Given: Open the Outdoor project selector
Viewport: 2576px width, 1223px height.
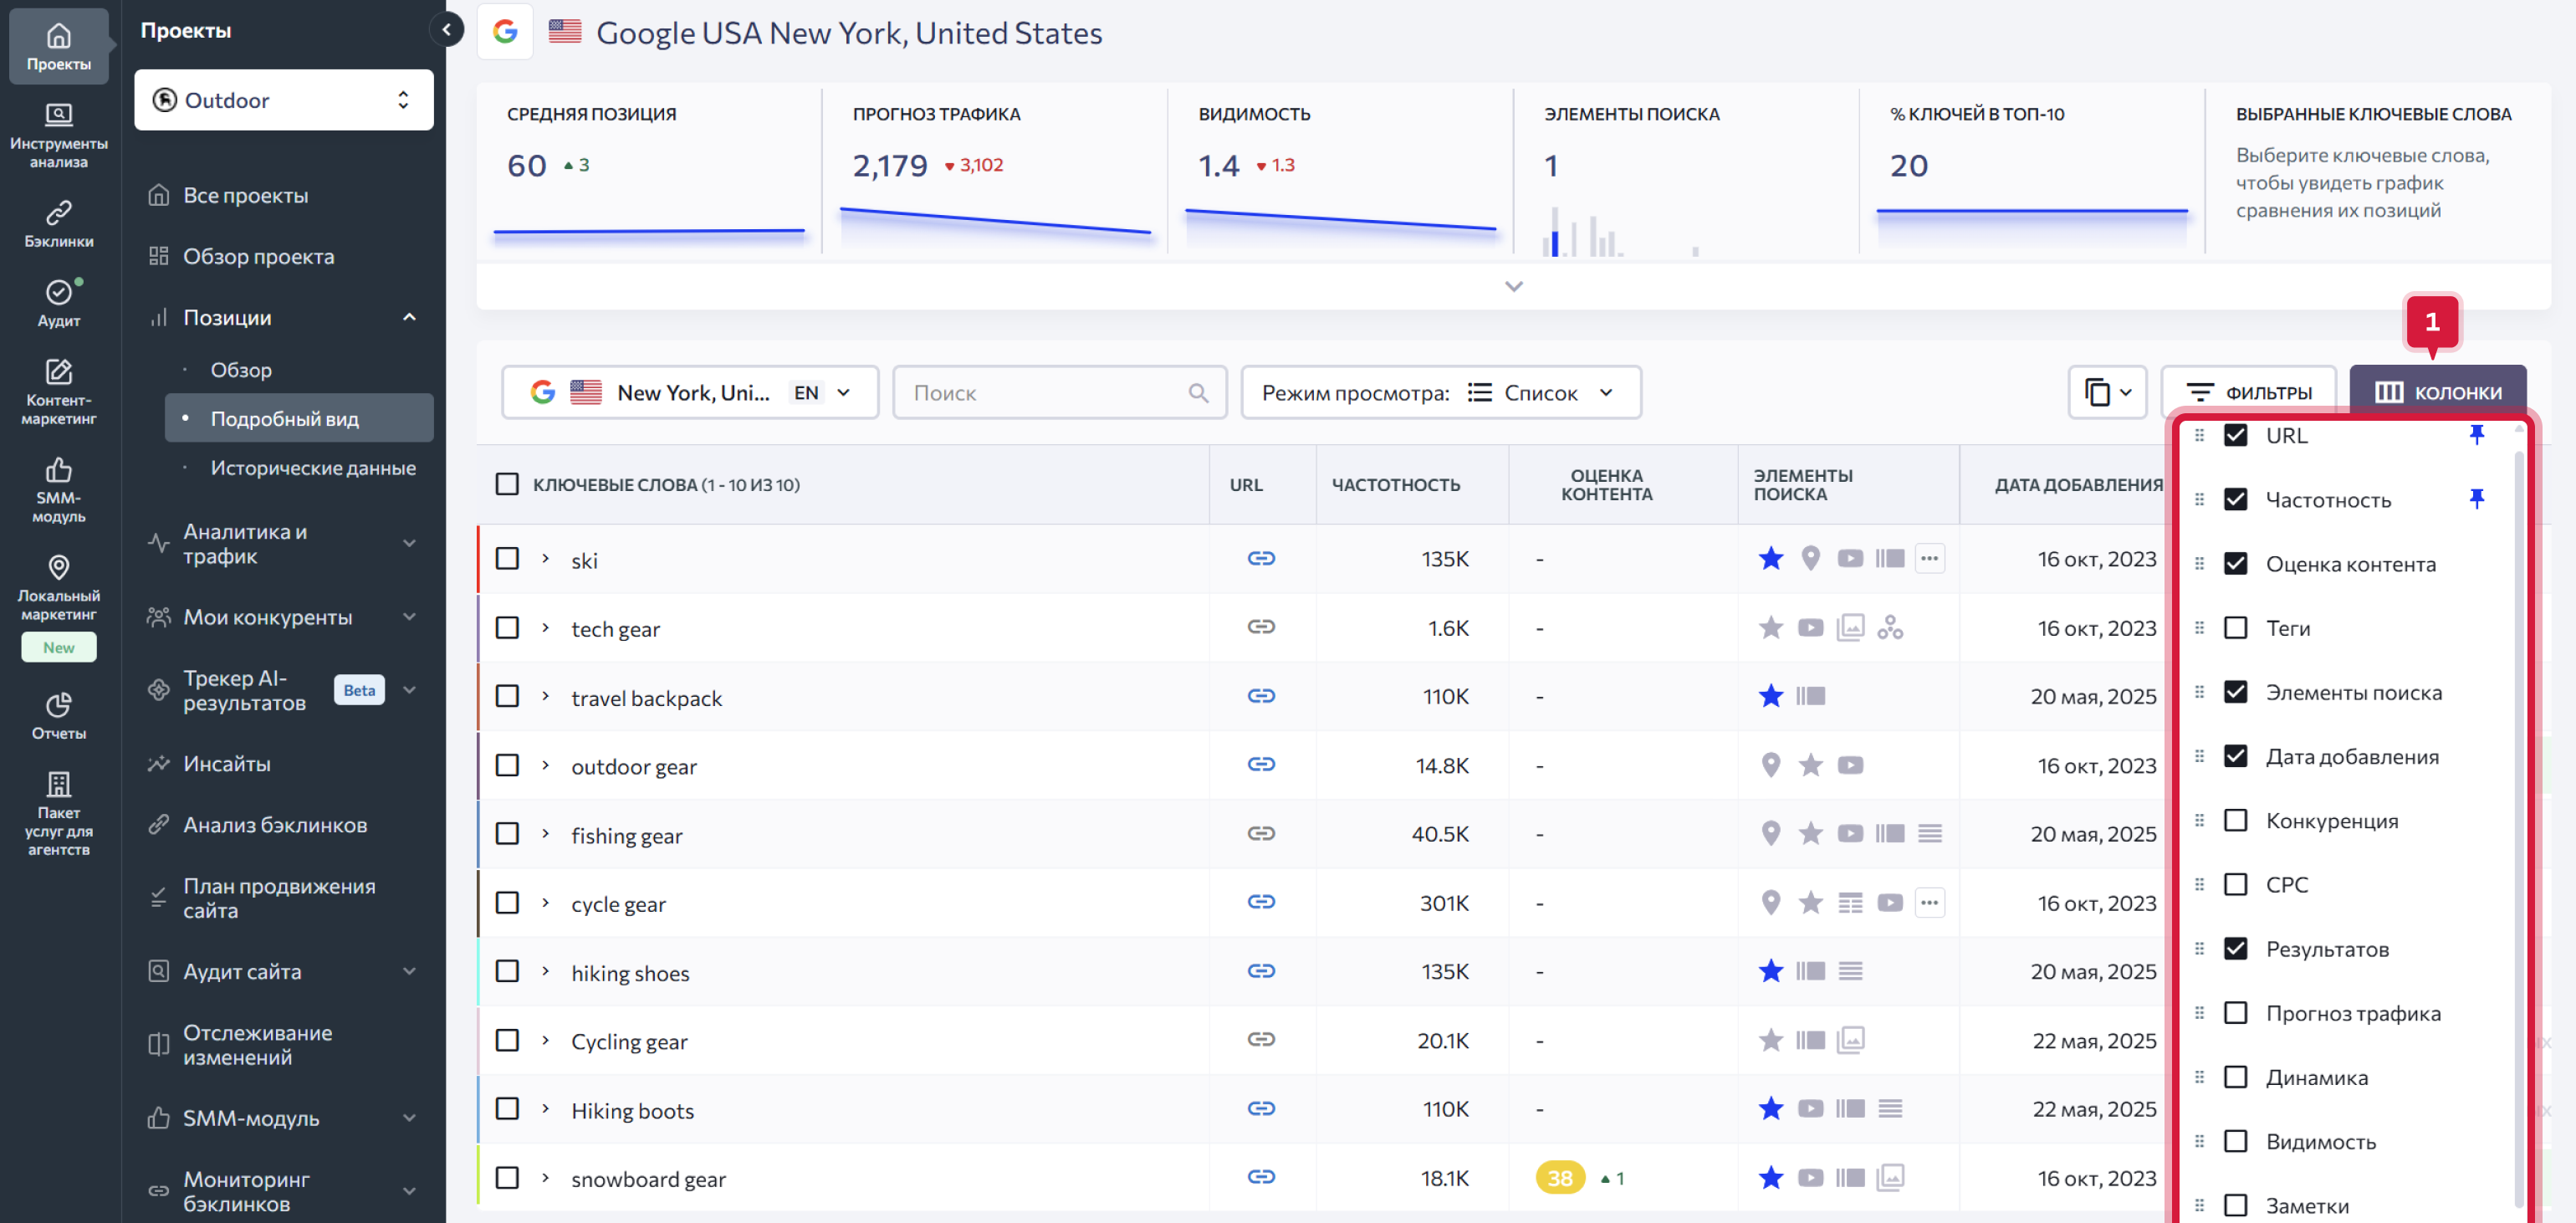Looking at the screenshot, I should 284,100.
